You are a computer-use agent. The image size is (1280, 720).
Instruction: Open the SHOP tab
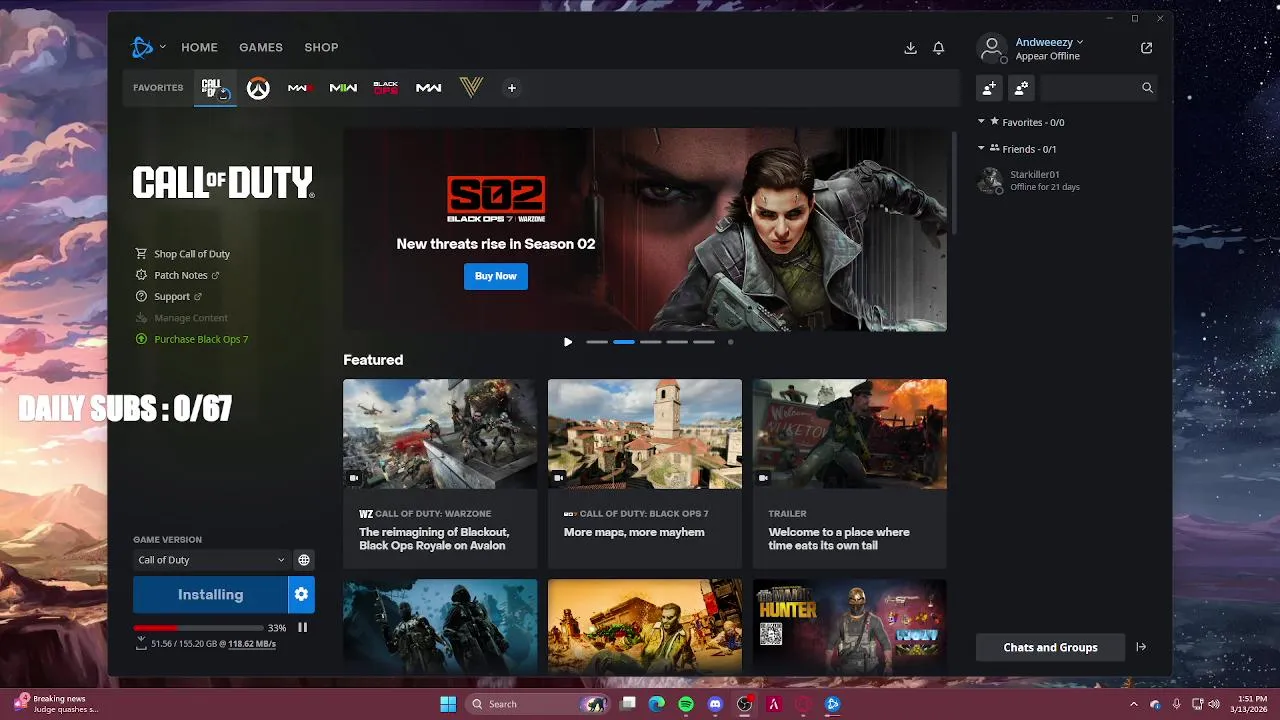pos(321,47)
